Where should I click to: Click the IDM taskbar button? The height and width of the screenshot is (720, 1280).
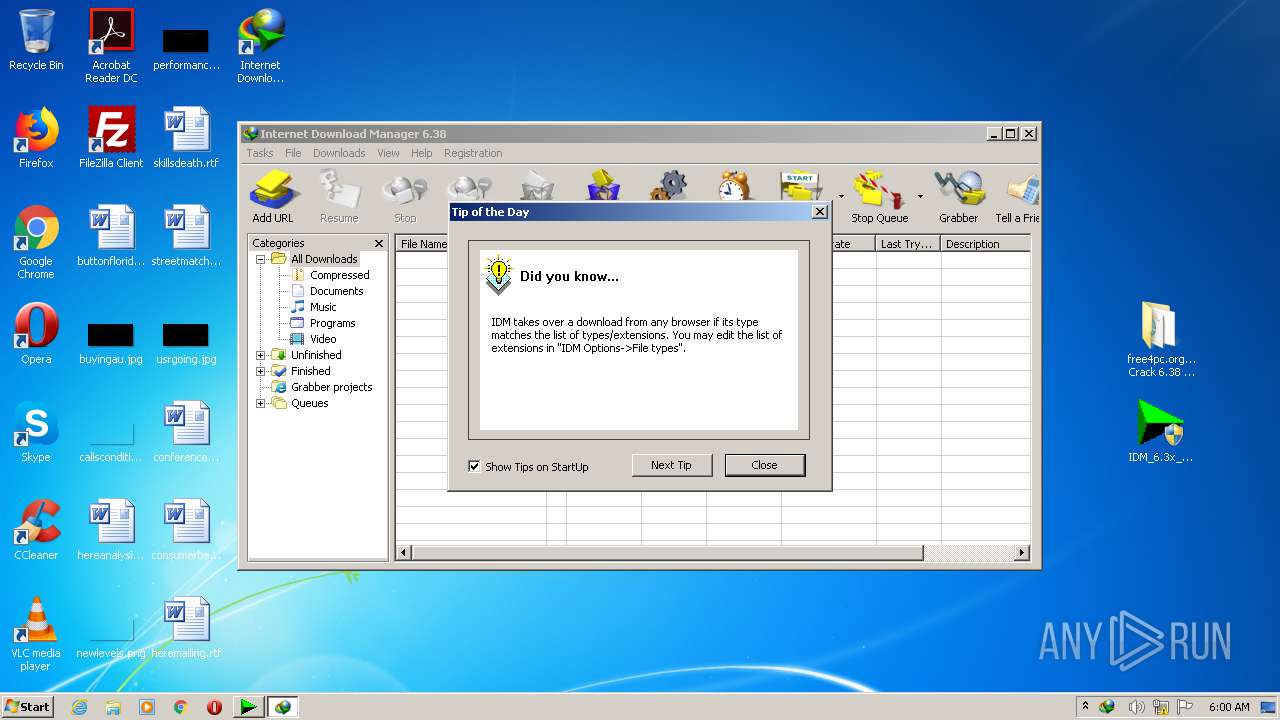(282, 707)
